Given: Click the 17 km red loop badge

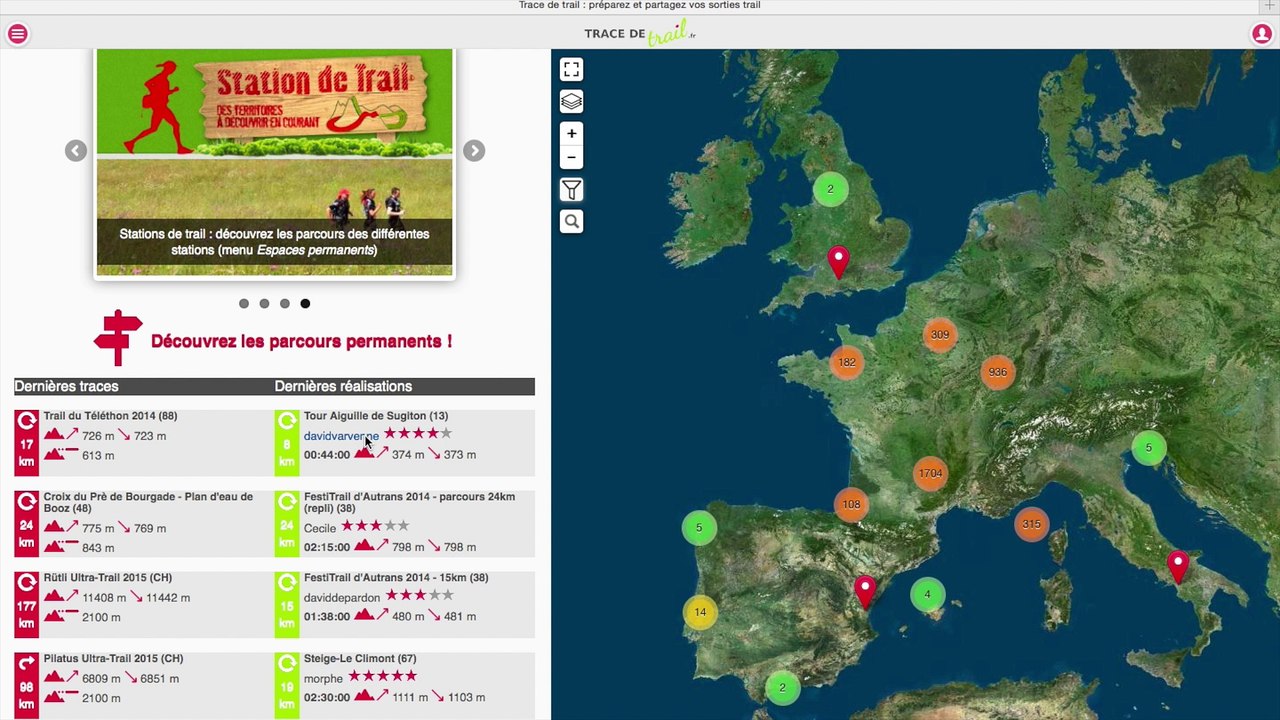Looking at the screenshot, I should (26, 442).
